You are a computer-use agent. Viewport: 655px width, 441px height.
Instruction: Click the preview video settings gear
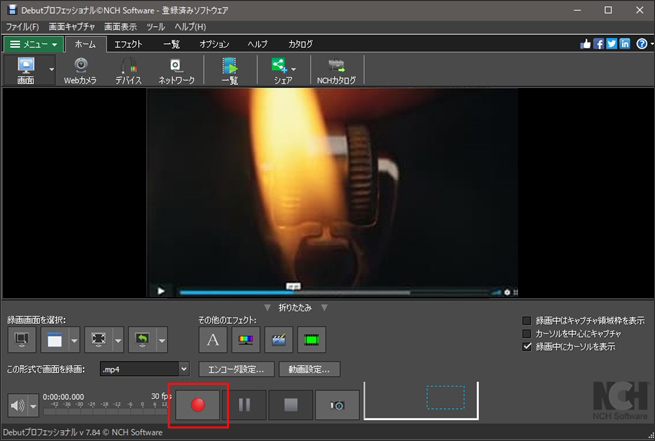(507, 292)
